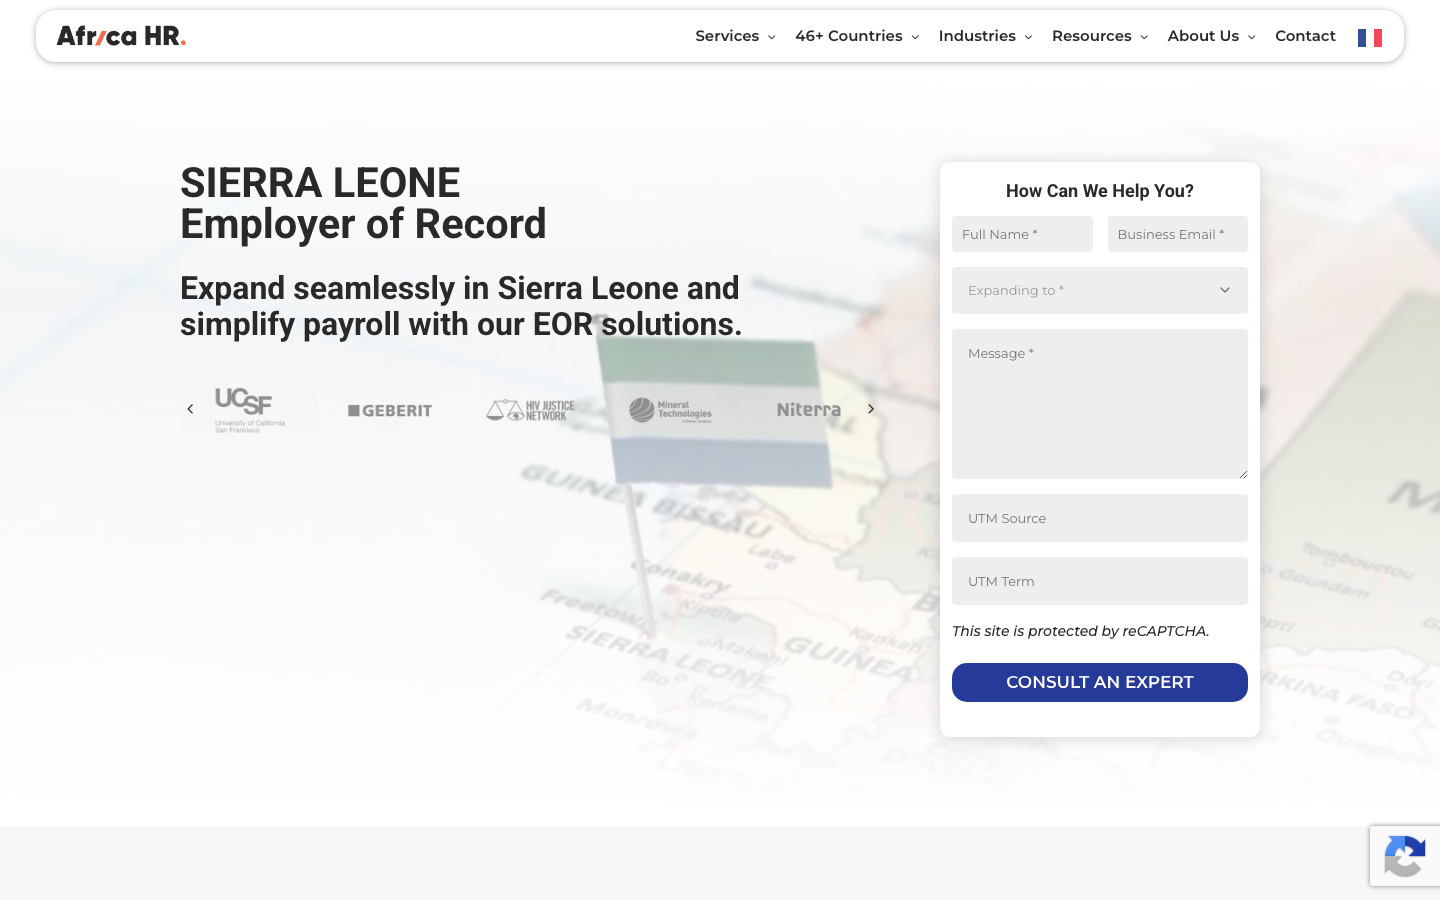Screen dimensions: 1440x900
Task: Focus the UTM Source field
Action: point(1100,518)
